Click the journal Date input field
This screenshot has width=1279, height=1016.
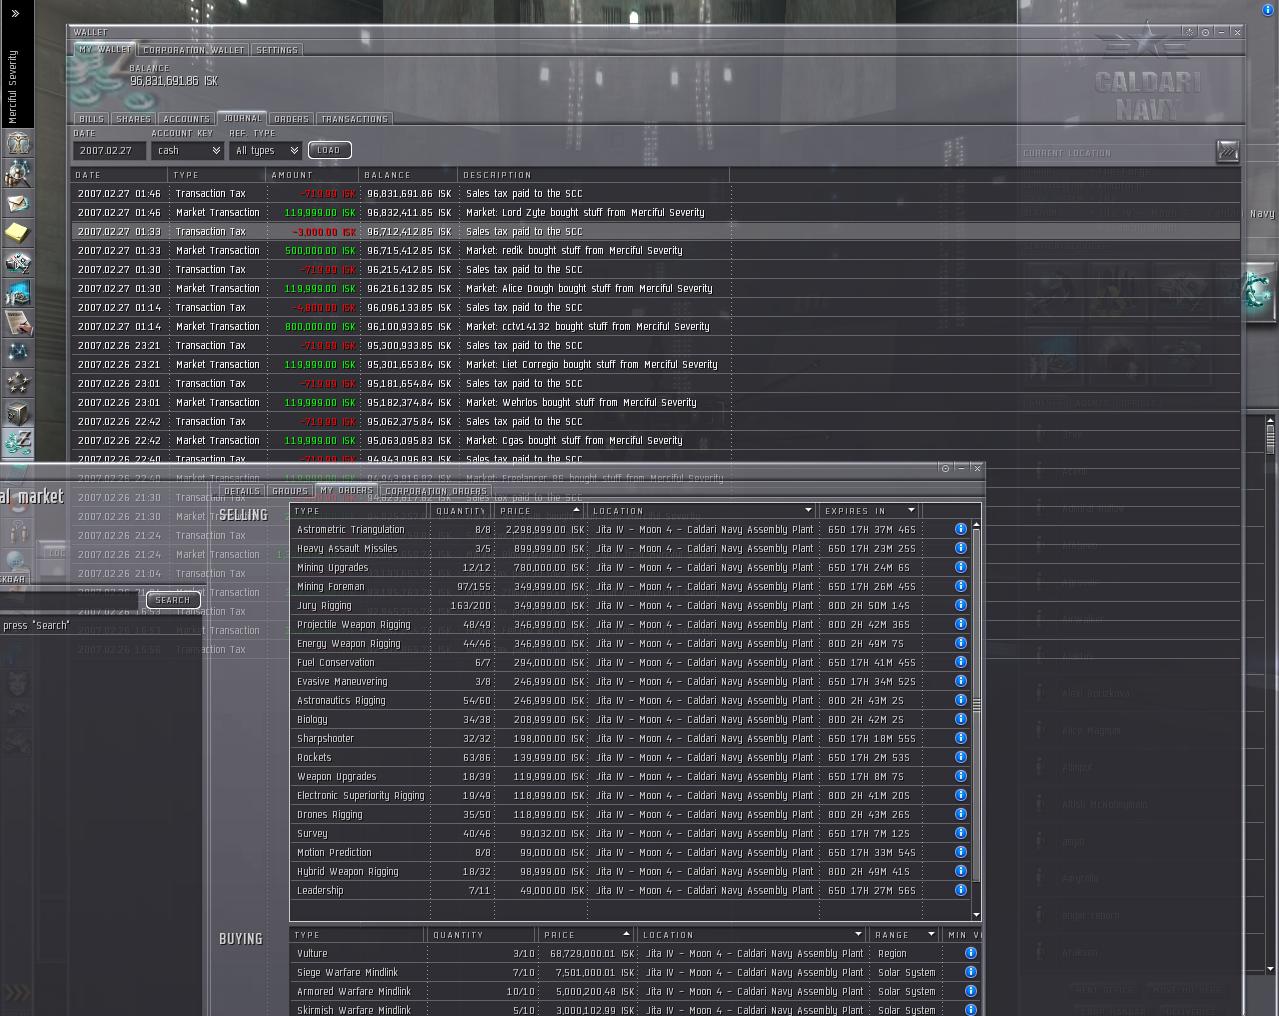coord(108,150)
